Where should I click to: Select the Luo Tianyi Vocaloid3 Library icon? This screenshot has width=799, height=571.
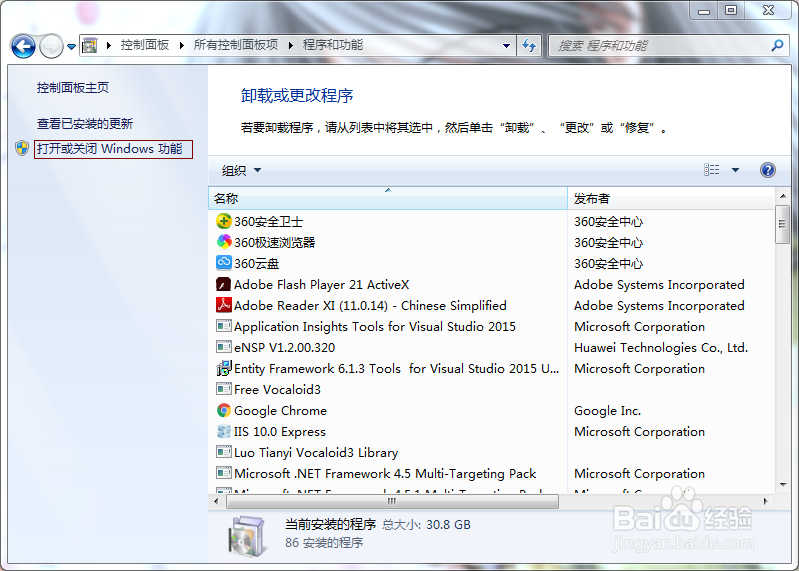[224, 452]
